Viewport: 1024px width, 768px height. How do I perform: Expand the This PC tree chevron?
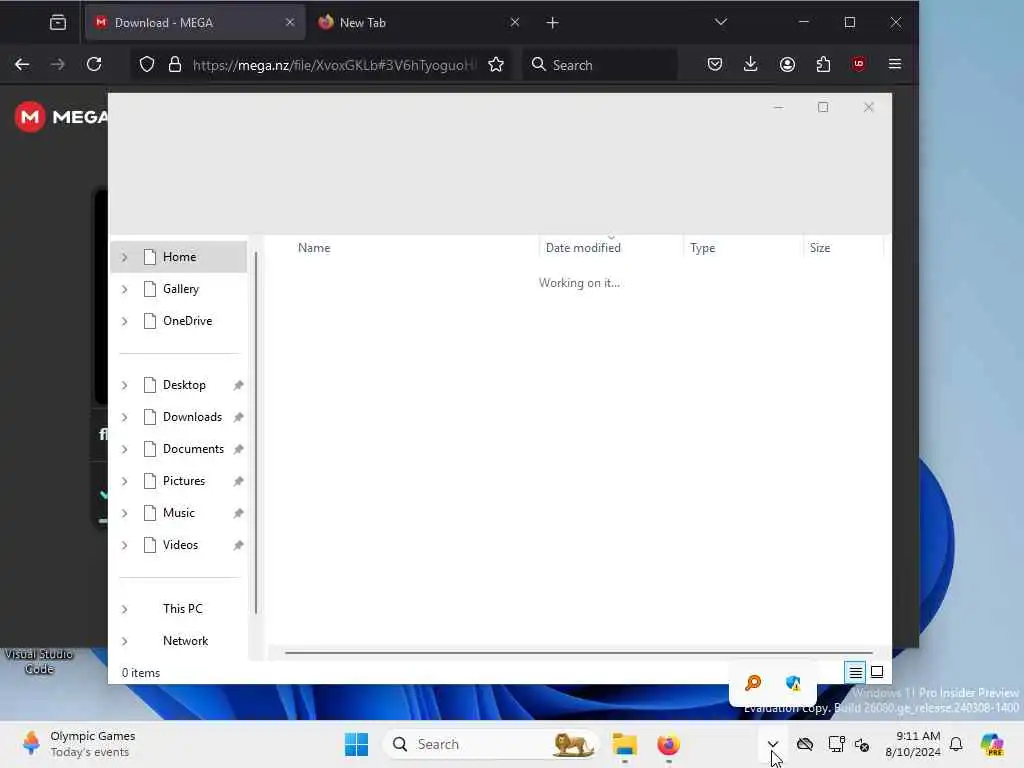tap(124, 609)
